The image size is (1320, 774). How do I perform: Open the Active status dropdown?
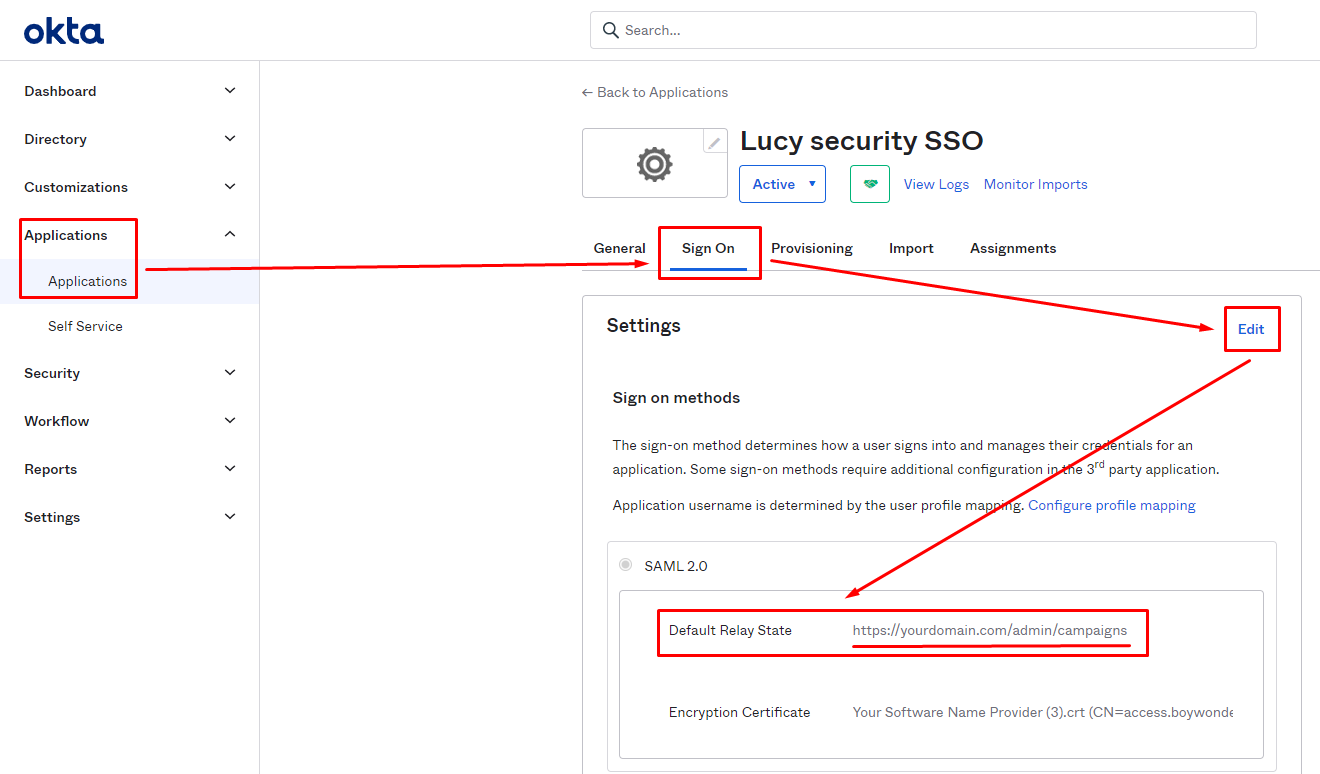[x=782, y=184]
